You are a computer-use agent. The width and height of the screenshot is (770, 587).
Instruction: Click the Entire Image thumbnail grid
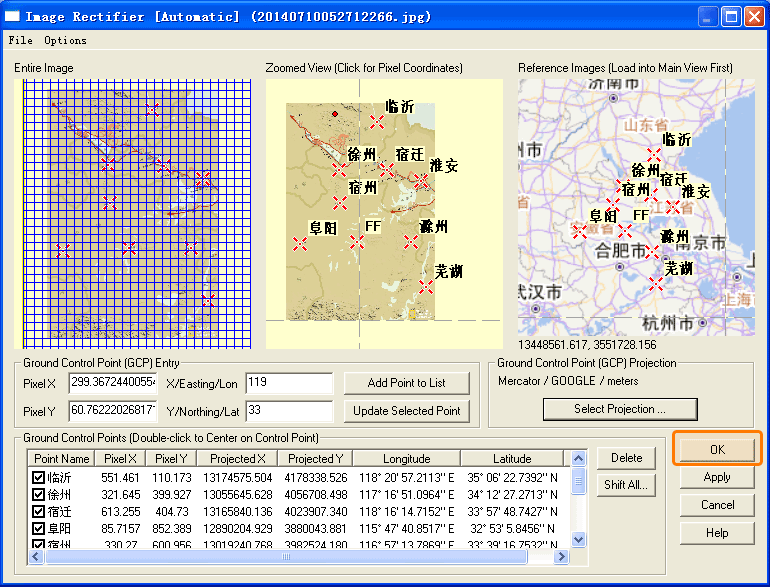[134, 214]
